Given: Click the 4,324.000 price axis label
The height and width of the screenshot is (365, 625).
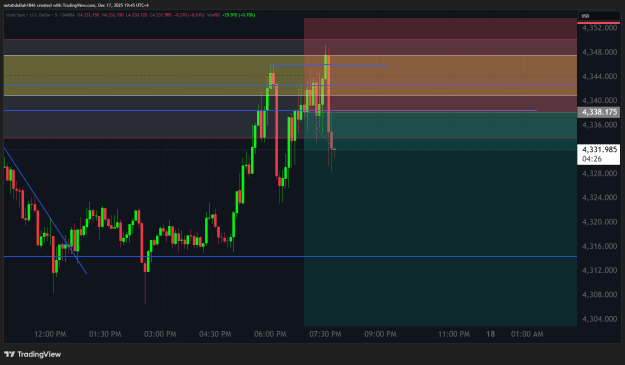Looking at the screenshot, I should (599, 198).
